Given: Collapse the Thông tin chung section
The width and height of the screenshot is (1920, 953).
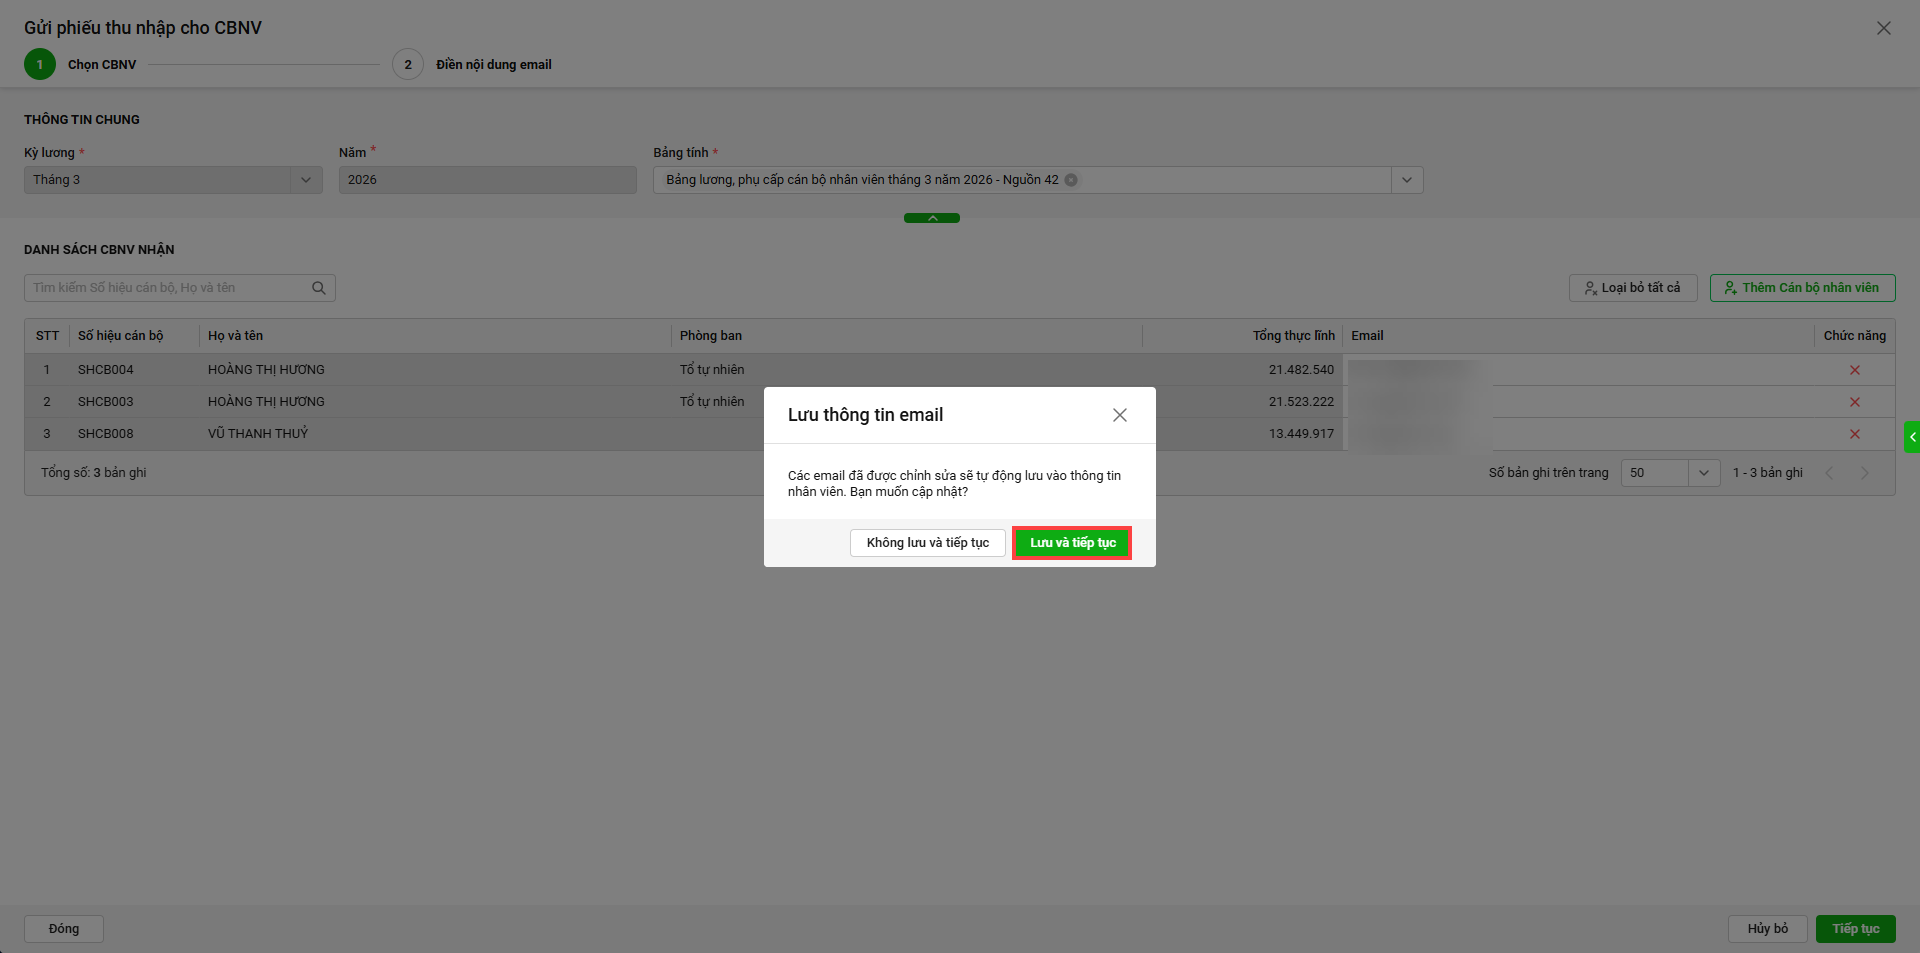Looking at the screenshot, I should (x=931, y=218).
